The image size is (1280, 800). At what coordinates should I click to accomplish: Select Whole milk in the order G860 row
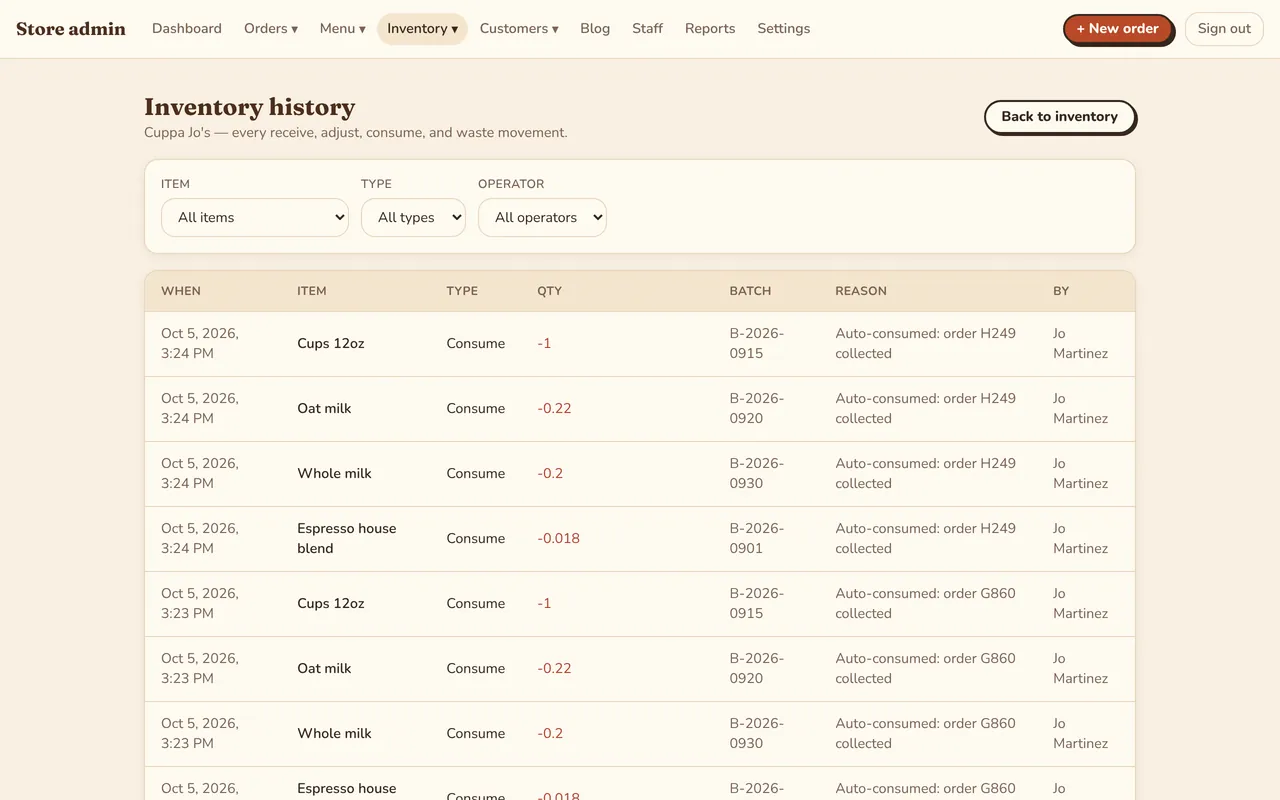[334, 734]
